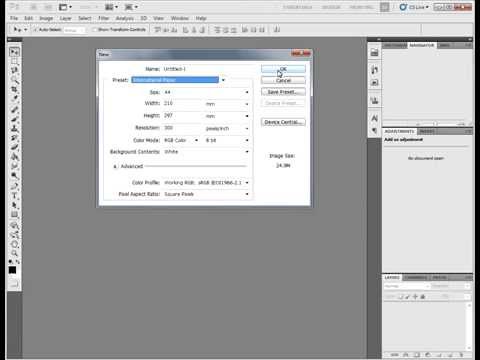The height and width of the screenshot is (360, 480).
Task: Open the Size dropdown showing A4
Action: click(206, 92)
